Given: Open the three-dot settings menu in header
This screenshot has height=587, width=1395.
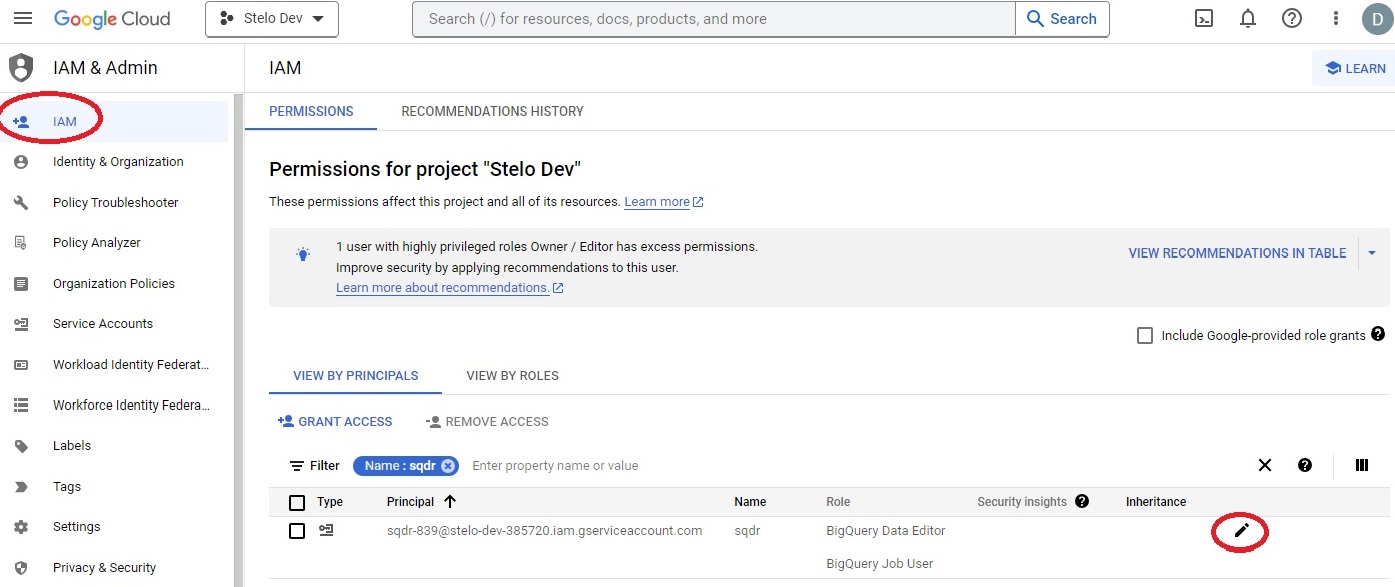Looking at the screenshot, I should [x=1336, y=19].
